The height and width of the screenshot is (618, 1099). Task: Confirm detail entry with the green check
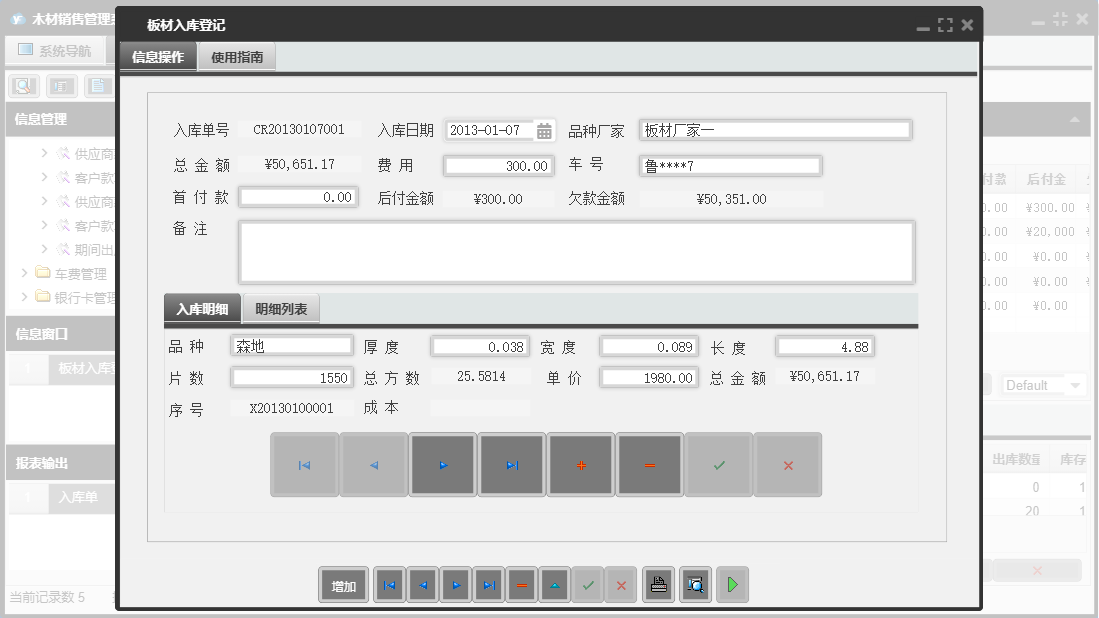(x=718, y=464)
